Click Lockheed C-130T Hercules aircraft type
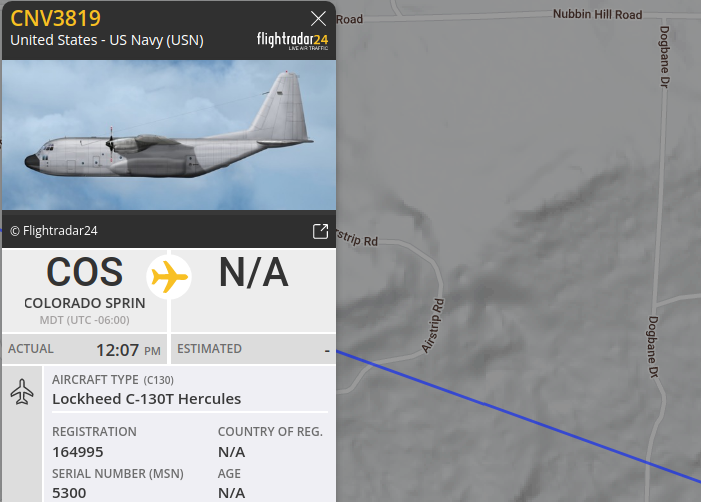The height and width of the screenshot is (502, 701). (147, 399)
